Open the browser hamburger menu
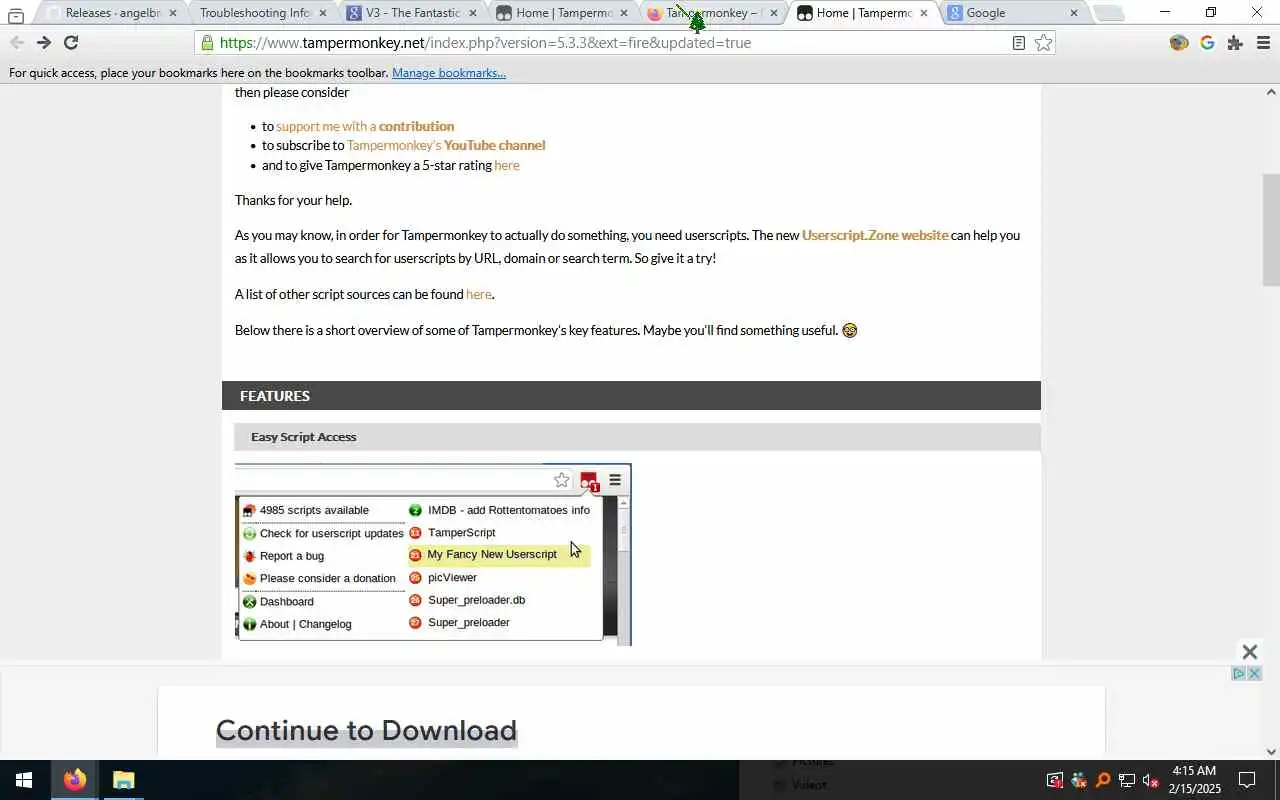1280x800 pixels. pos(1263,42)
